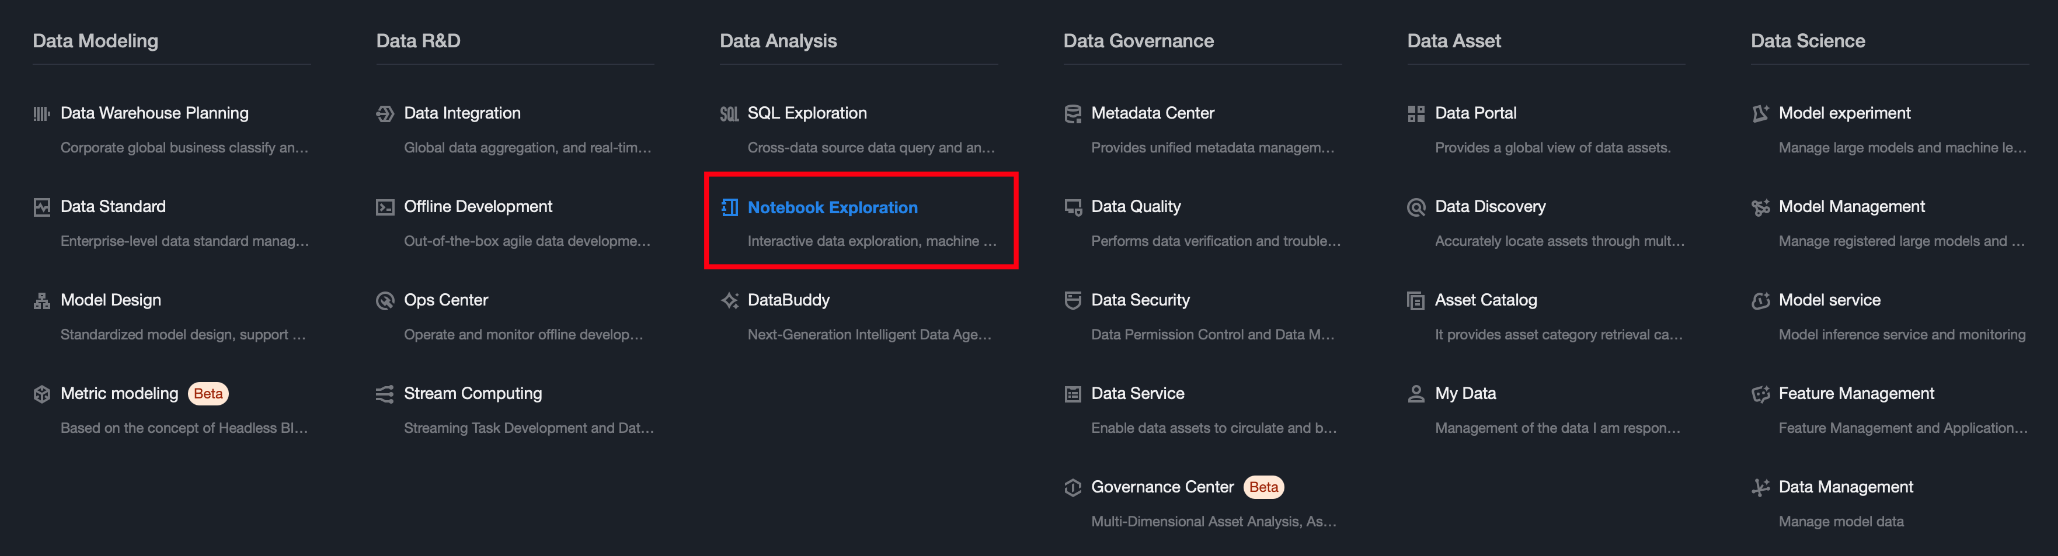
Task: Click the Data Security shield icon
Action: click(x=1073, y=301)
